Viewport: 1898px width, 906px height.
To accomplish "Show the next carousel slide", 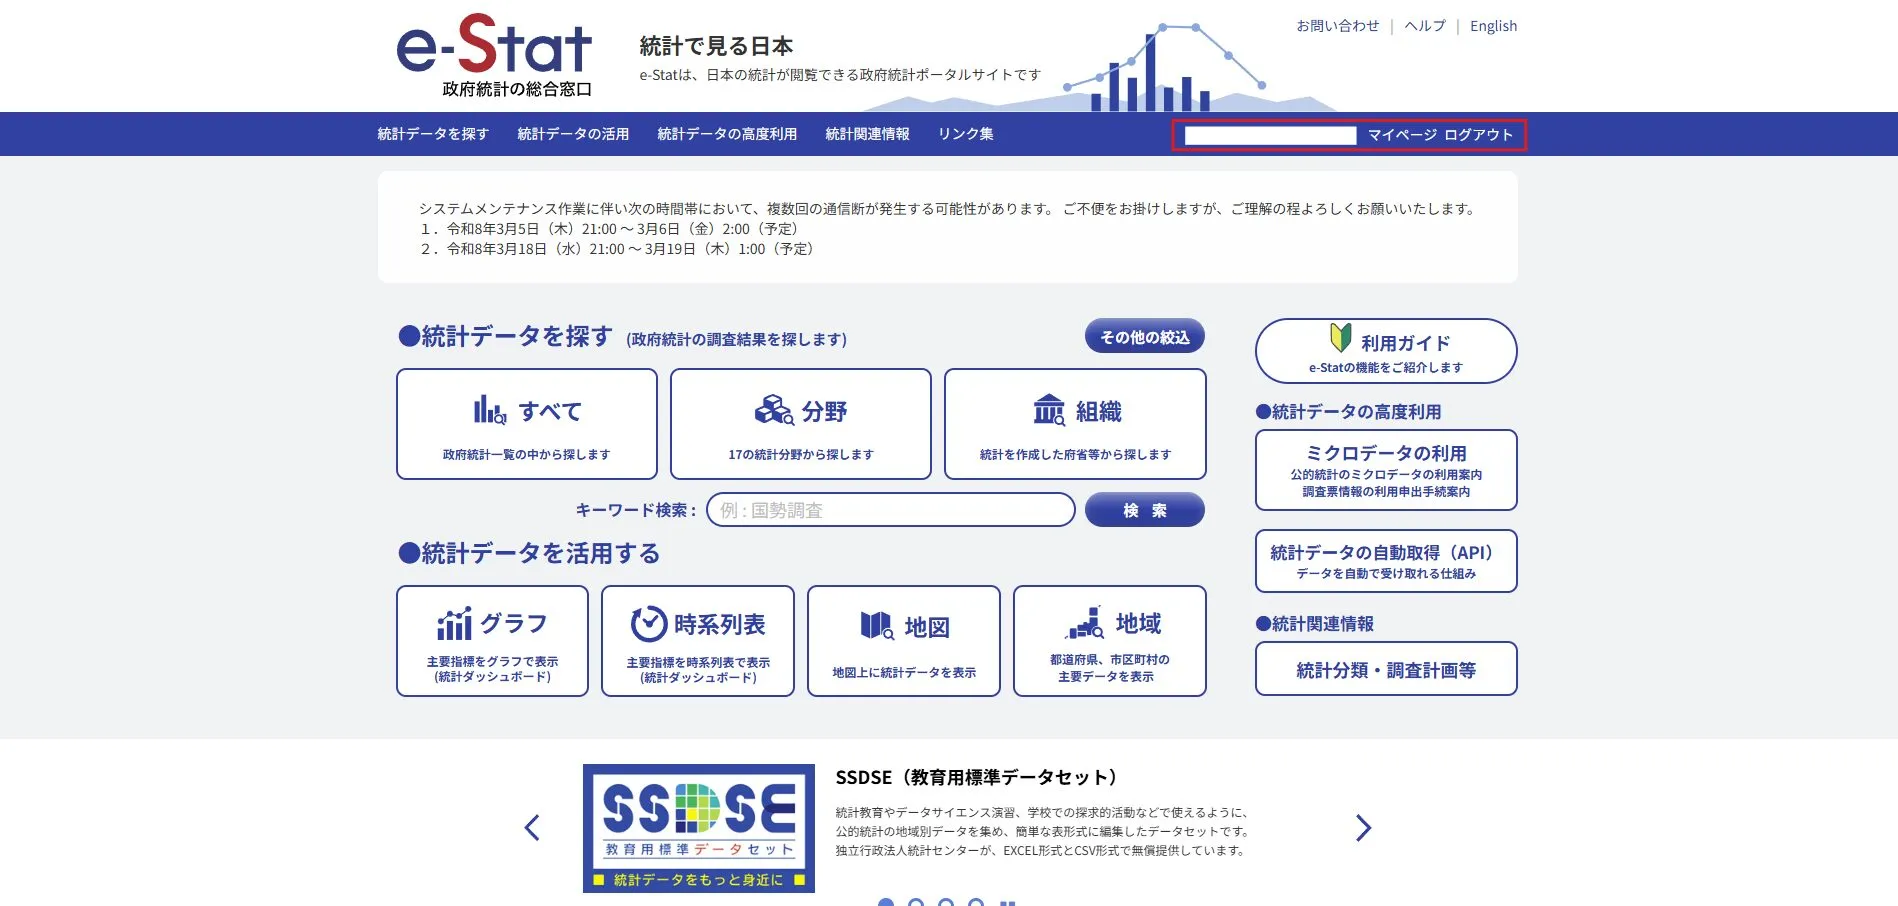I will [x=1363, y=828].
